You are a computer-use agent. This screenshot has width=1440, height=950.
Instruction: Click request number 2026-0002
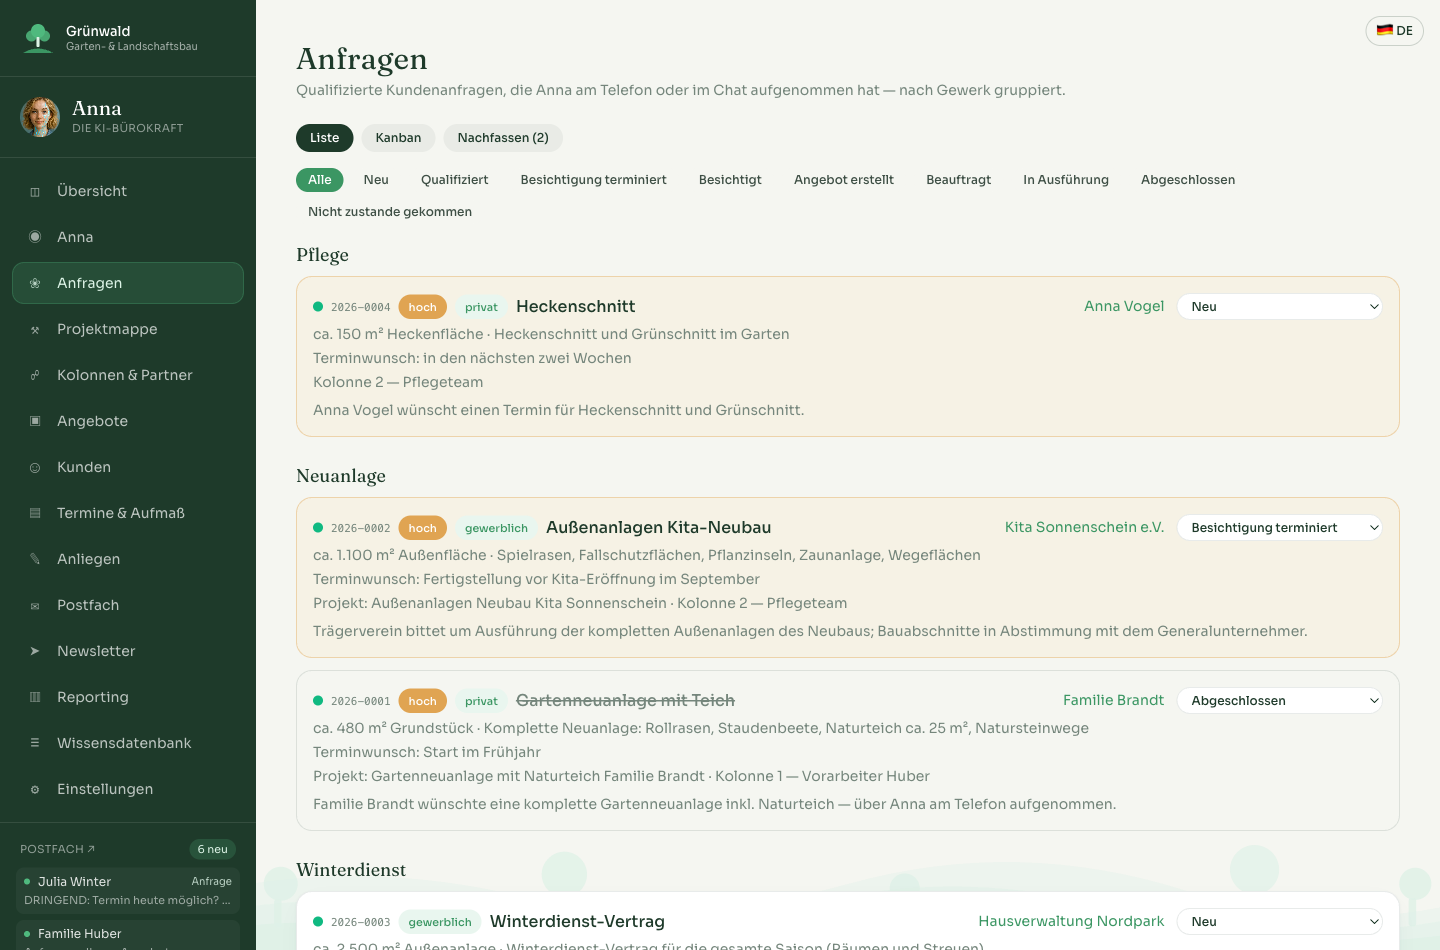[x=361, y=528]
